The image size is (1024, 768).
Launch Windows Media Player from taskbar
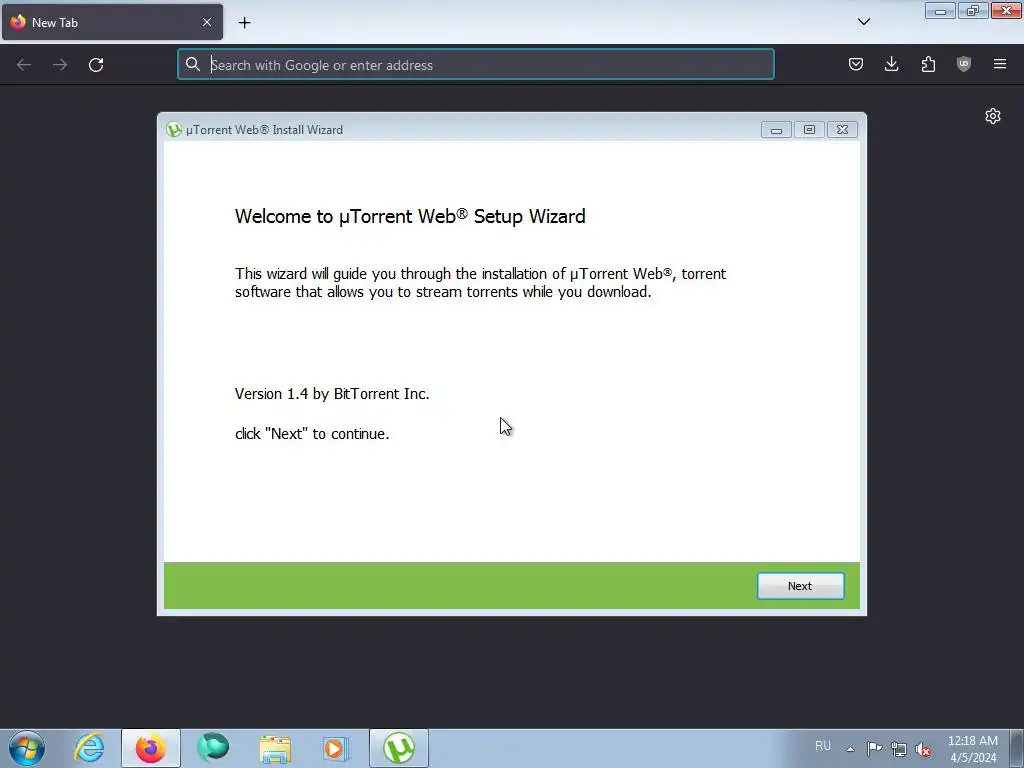pyautogui.click(x=337, y=748)
